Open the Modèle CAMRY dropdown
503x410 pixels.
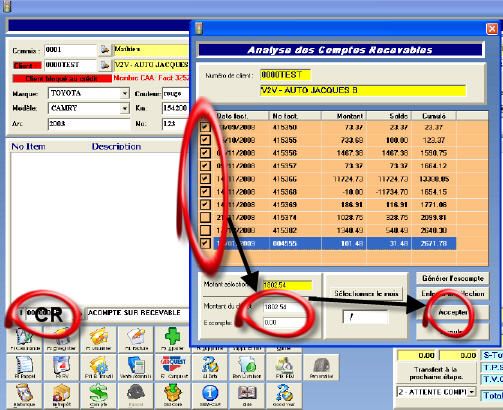point(125,108)
